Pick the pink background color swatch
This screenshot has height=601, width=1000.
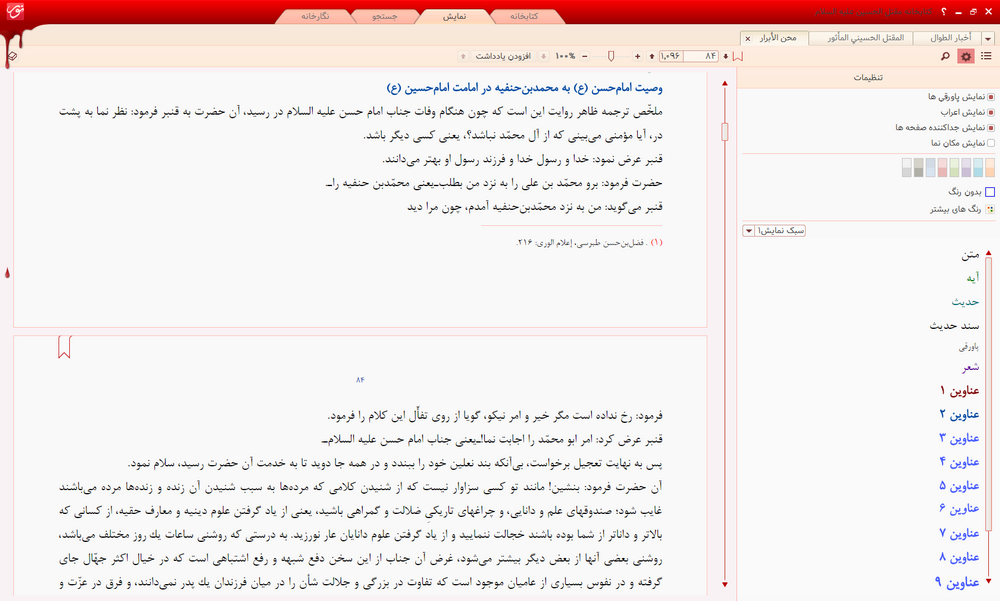click(943, 167)
